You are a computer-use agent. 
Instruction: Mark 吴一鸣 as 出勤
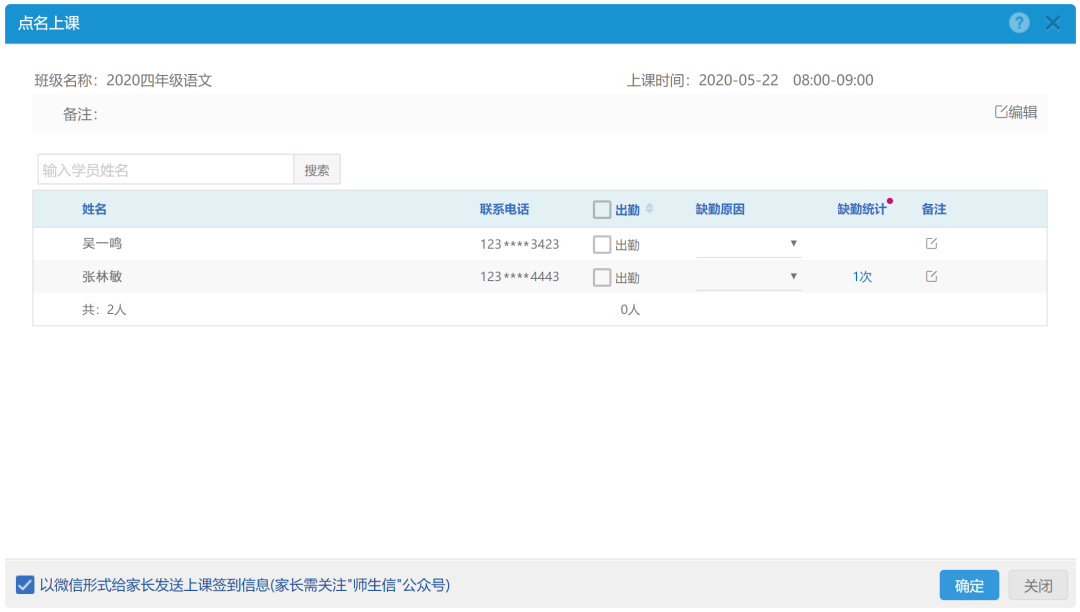602,244
